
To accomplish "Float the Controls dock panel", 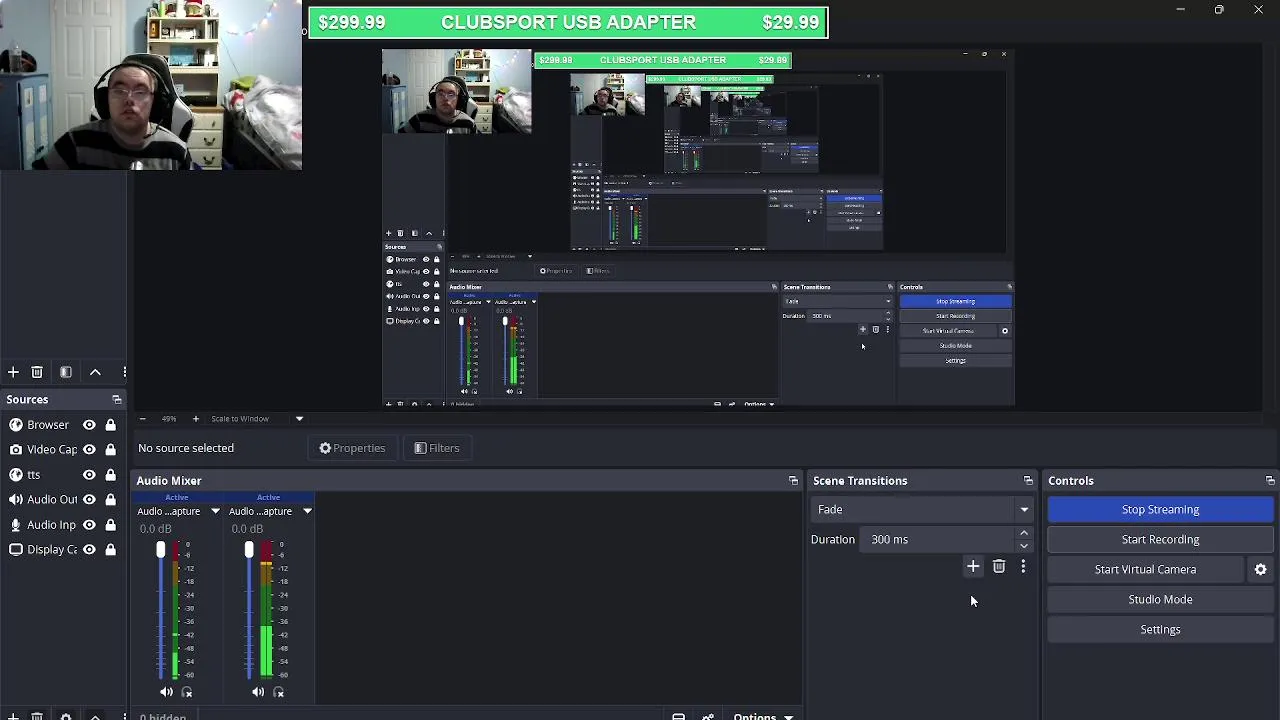I will (1269, 481).
